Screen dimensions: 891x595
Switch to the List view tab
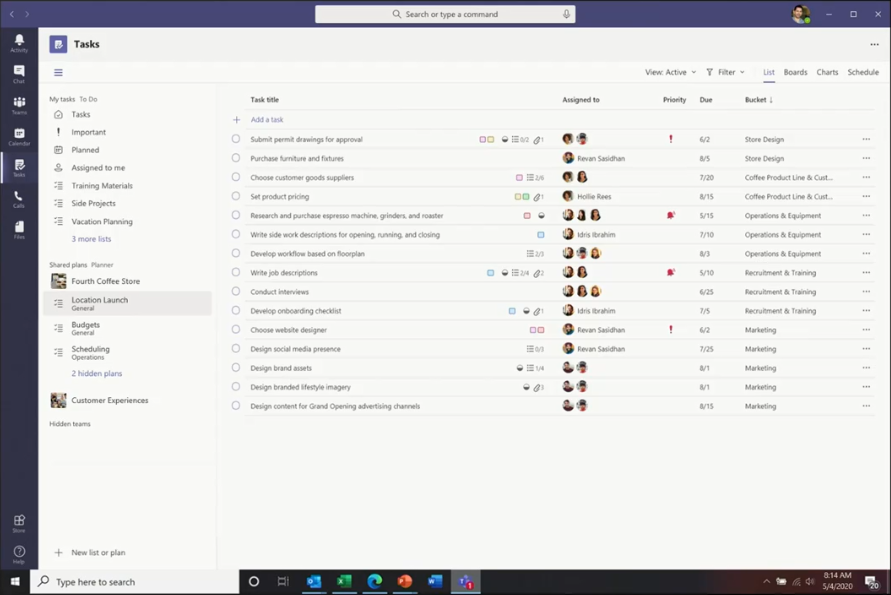pyautogui.click(x=769, y=72)
